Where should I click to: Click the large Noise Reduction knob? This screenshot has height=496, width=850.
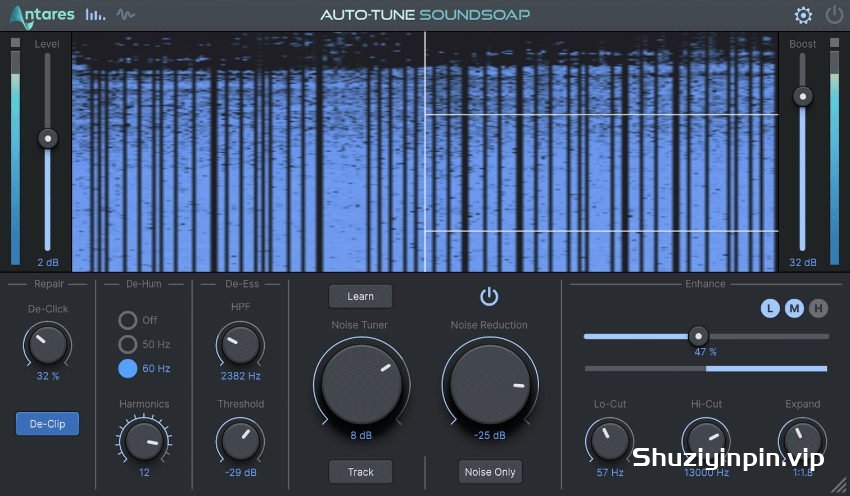(490, 385)
